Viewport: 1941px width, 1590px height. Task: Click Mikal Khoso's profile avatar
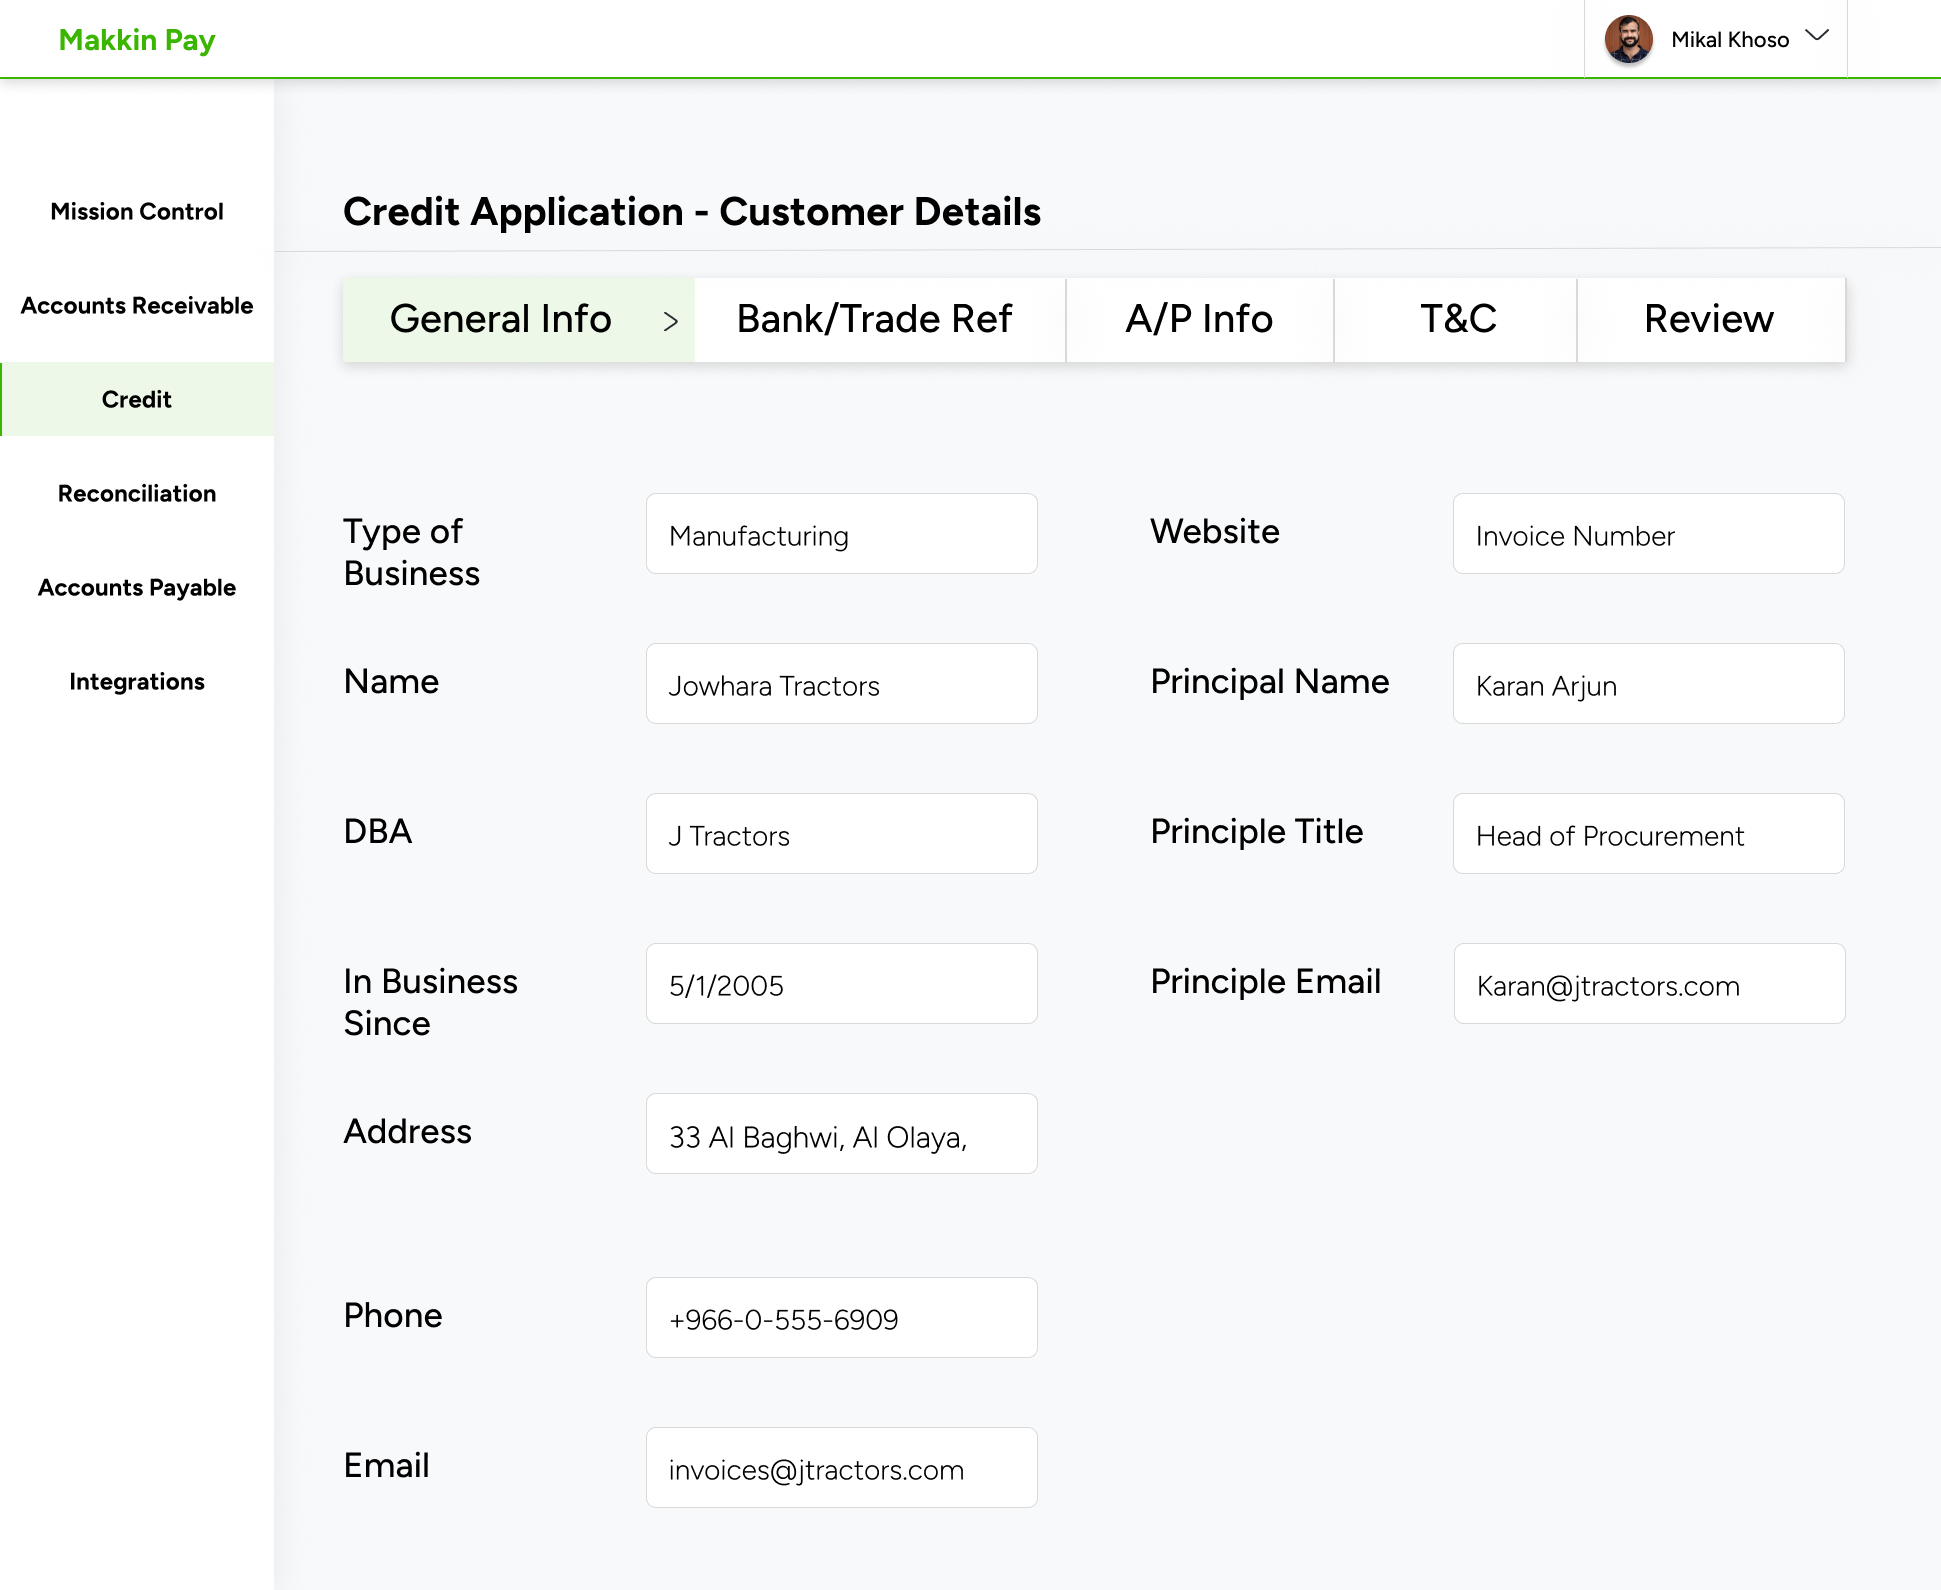pos(1628,39)
